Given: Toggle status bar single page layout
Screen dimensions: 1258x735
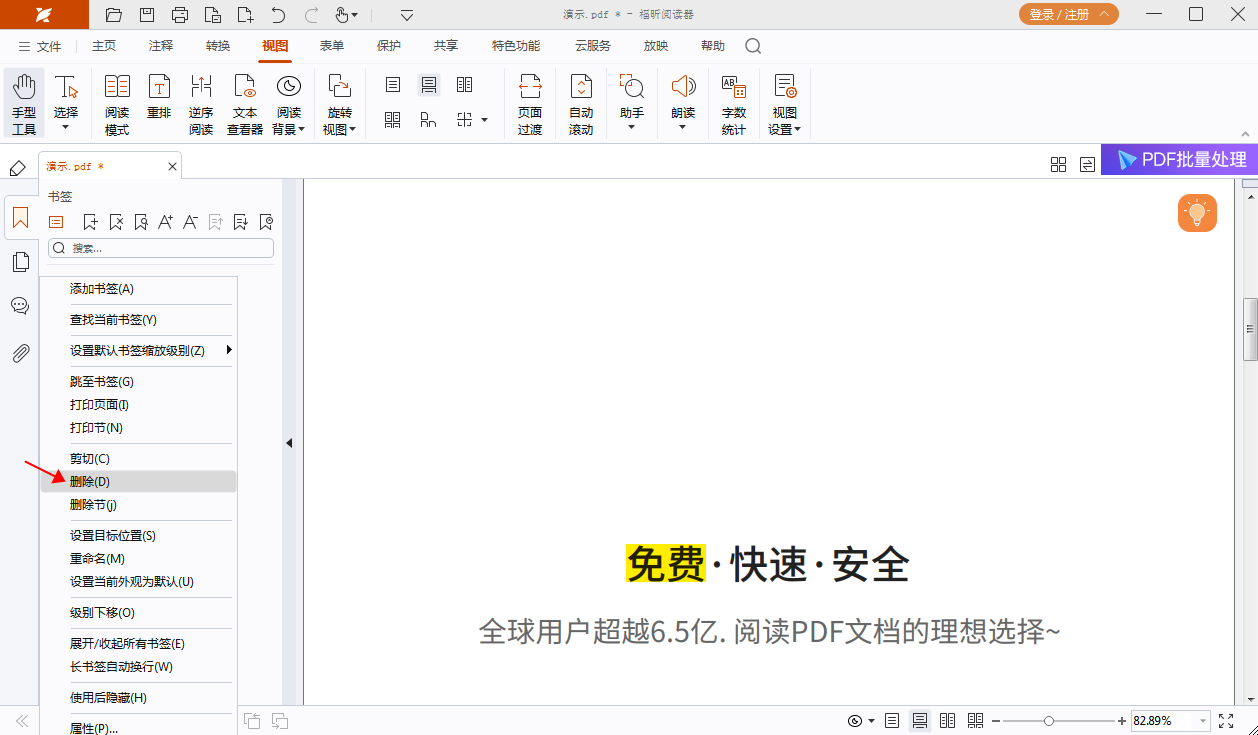Looking at the screenshot, I should pos(892,720).
